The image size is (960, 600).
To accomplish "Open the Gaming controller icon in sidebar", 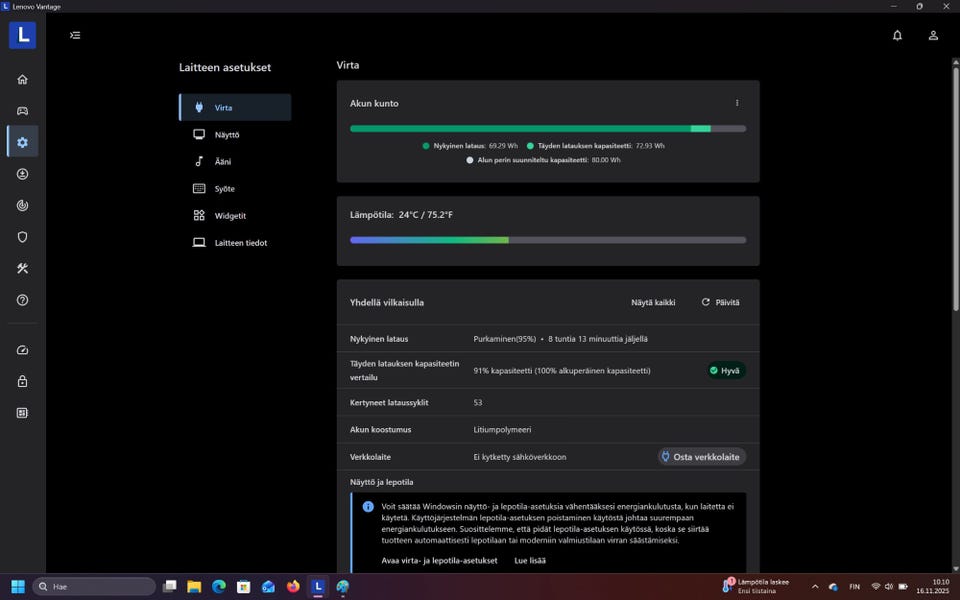I will coord(22,111).
